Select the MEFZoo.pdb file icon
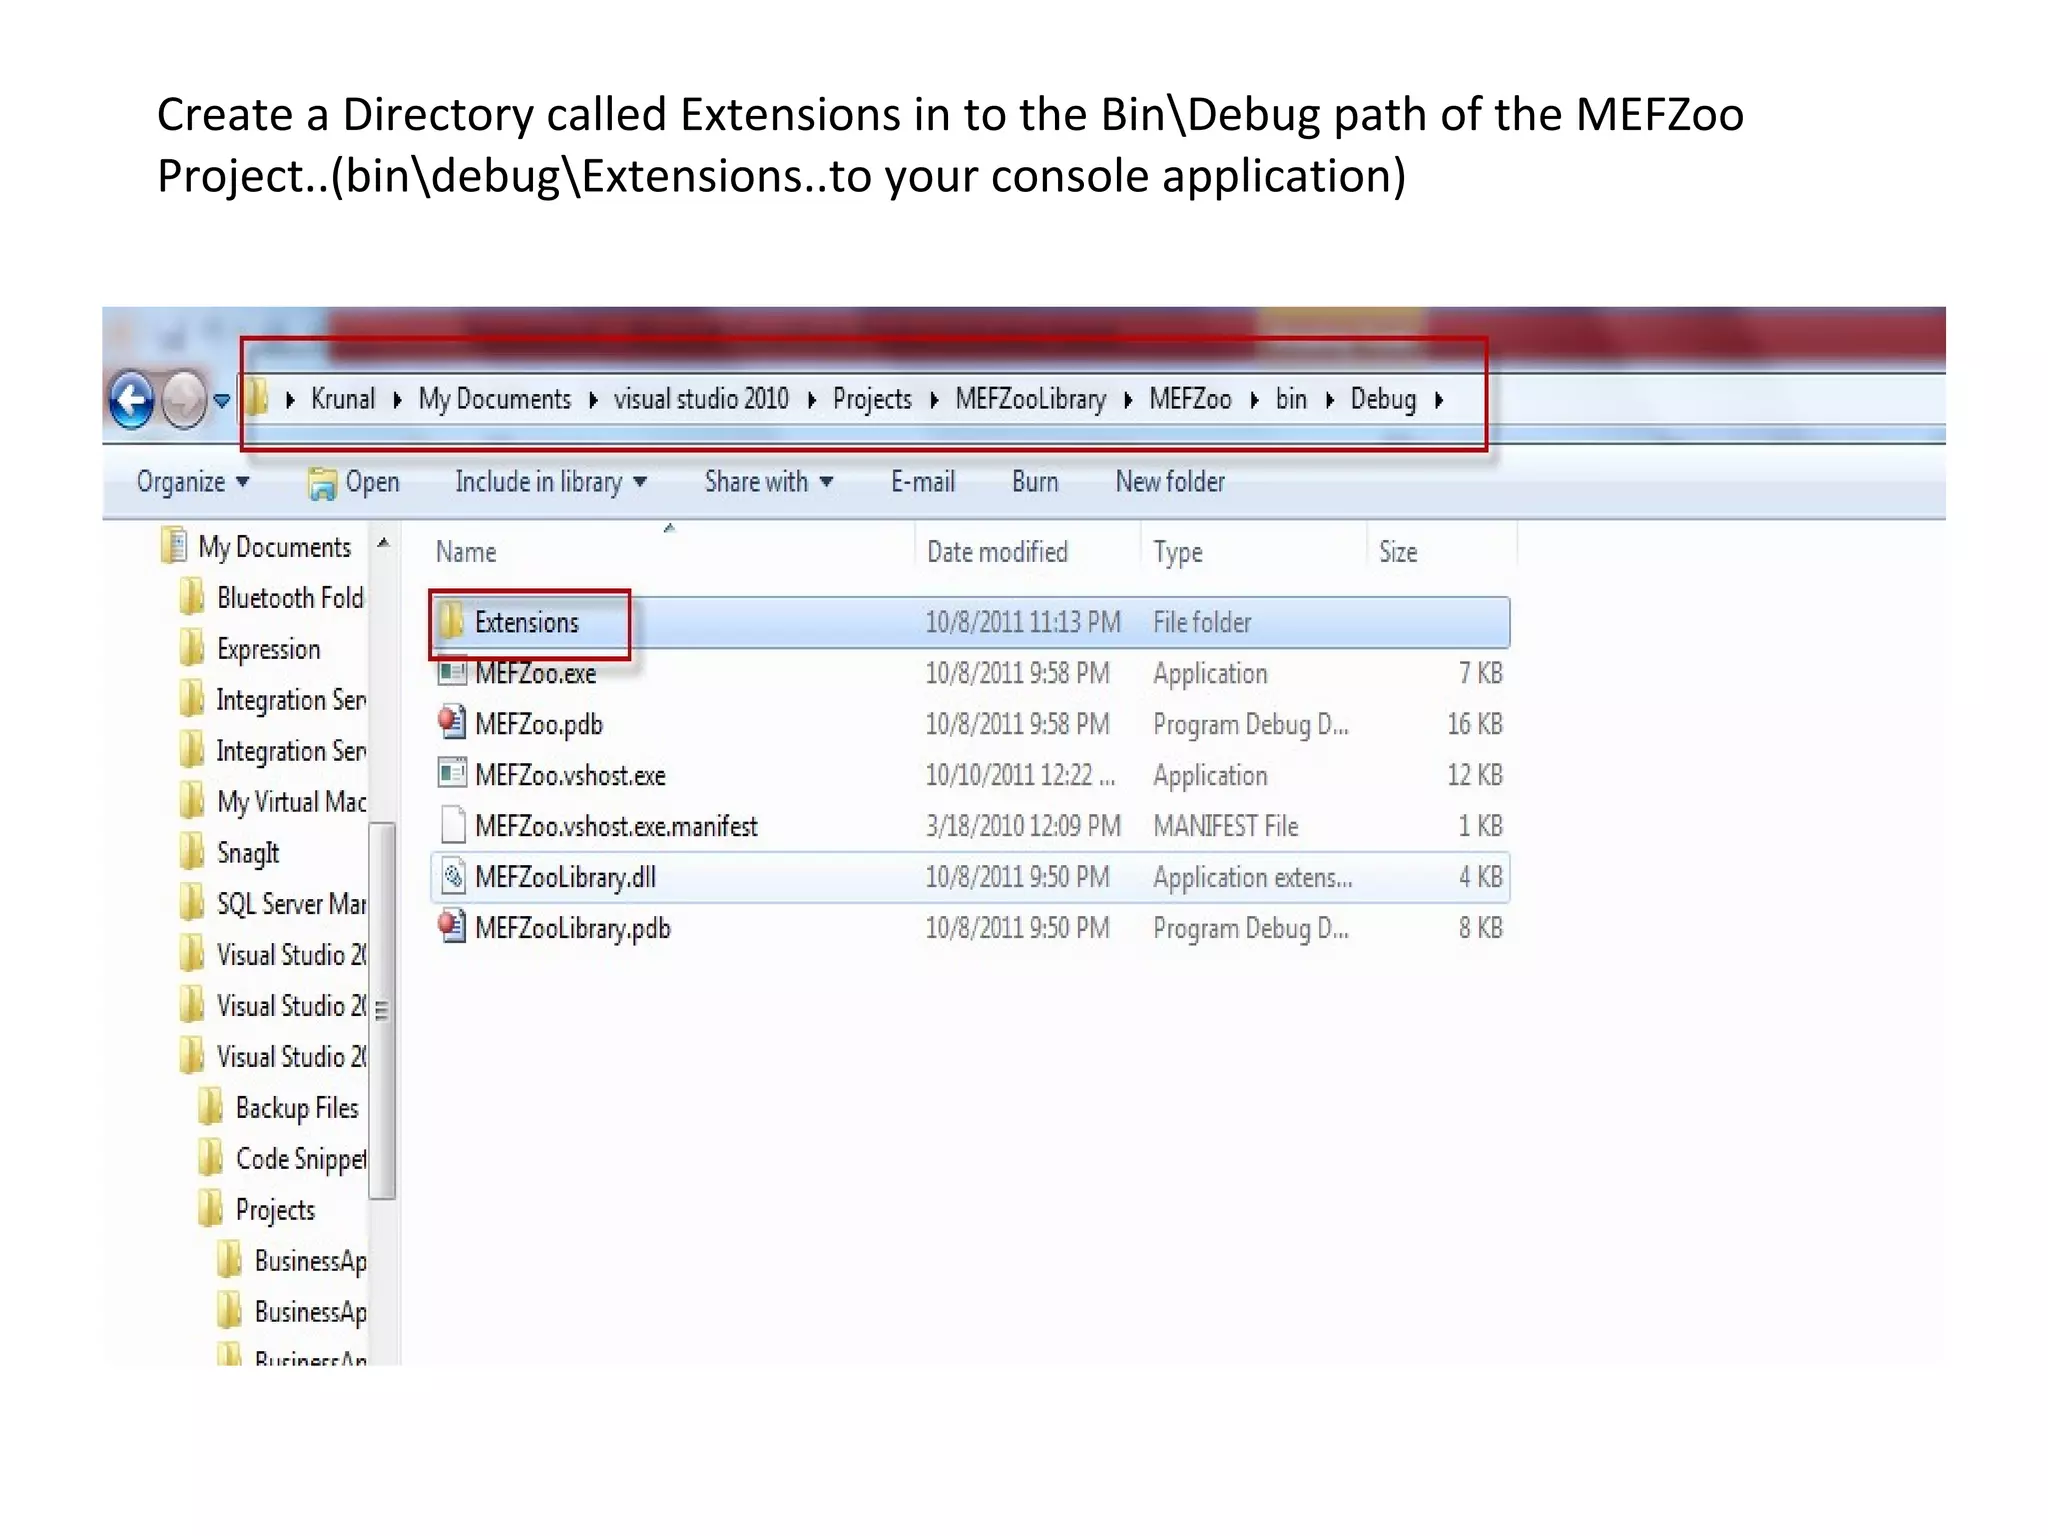This screenshot has height=1536, width=2048. point(452,724)
